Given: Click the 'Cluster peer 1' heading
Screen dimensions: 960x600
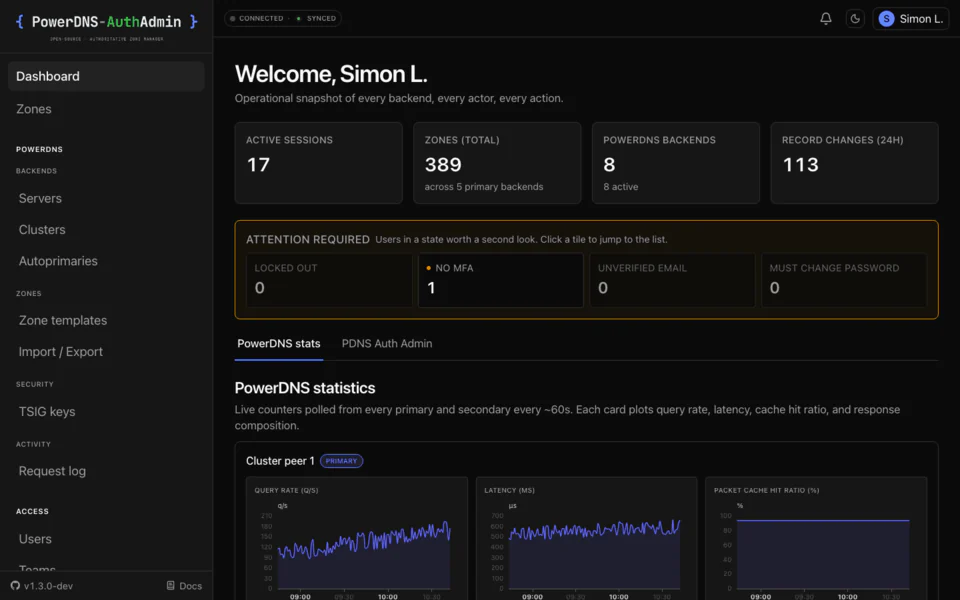Looking at the screenshot, I should pyautogui.click(x=280, y=461).
